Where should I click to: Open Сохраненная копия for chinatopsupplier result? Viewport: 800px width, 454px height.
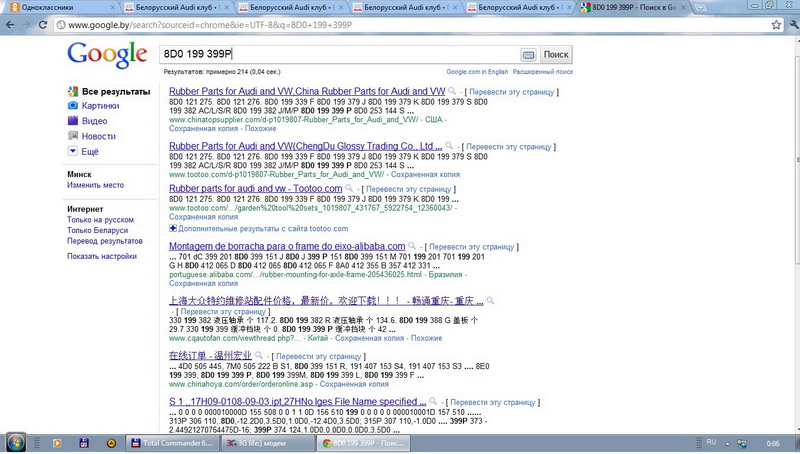[x=204, y=129]
